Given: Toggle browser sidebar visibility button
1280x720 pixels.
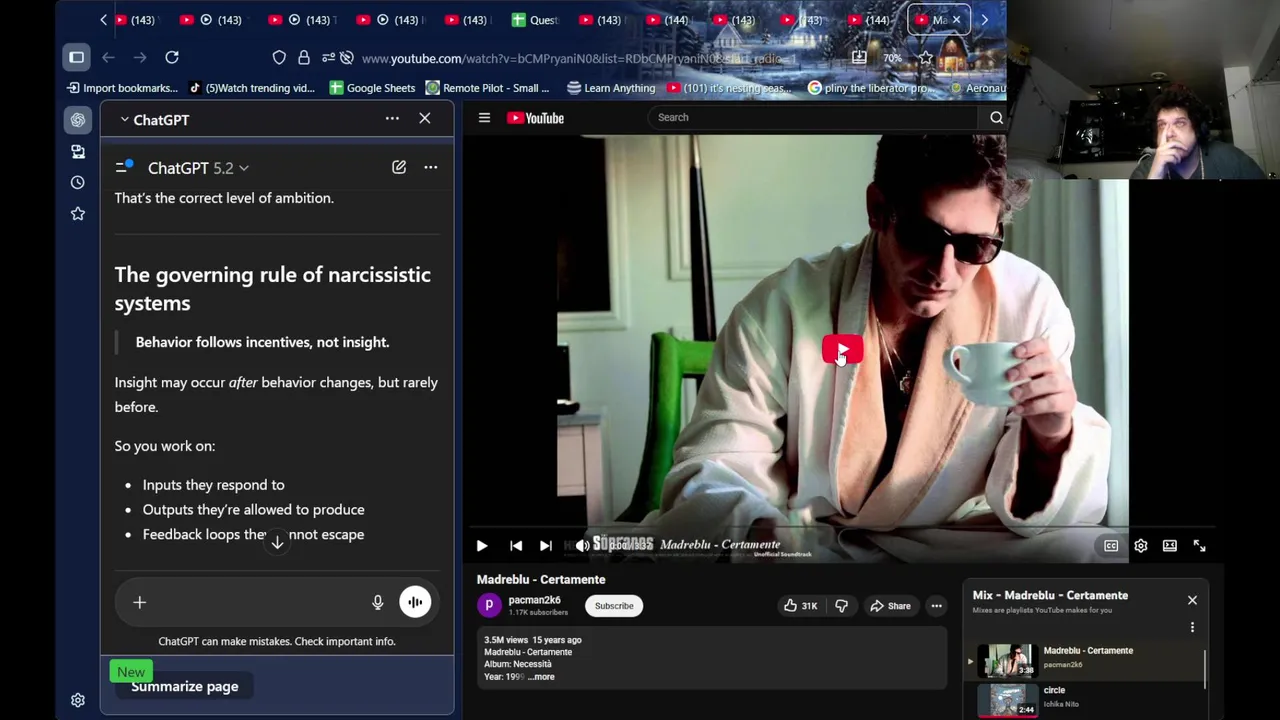Looking at the screenshot, I should click(x=77, y=57).
